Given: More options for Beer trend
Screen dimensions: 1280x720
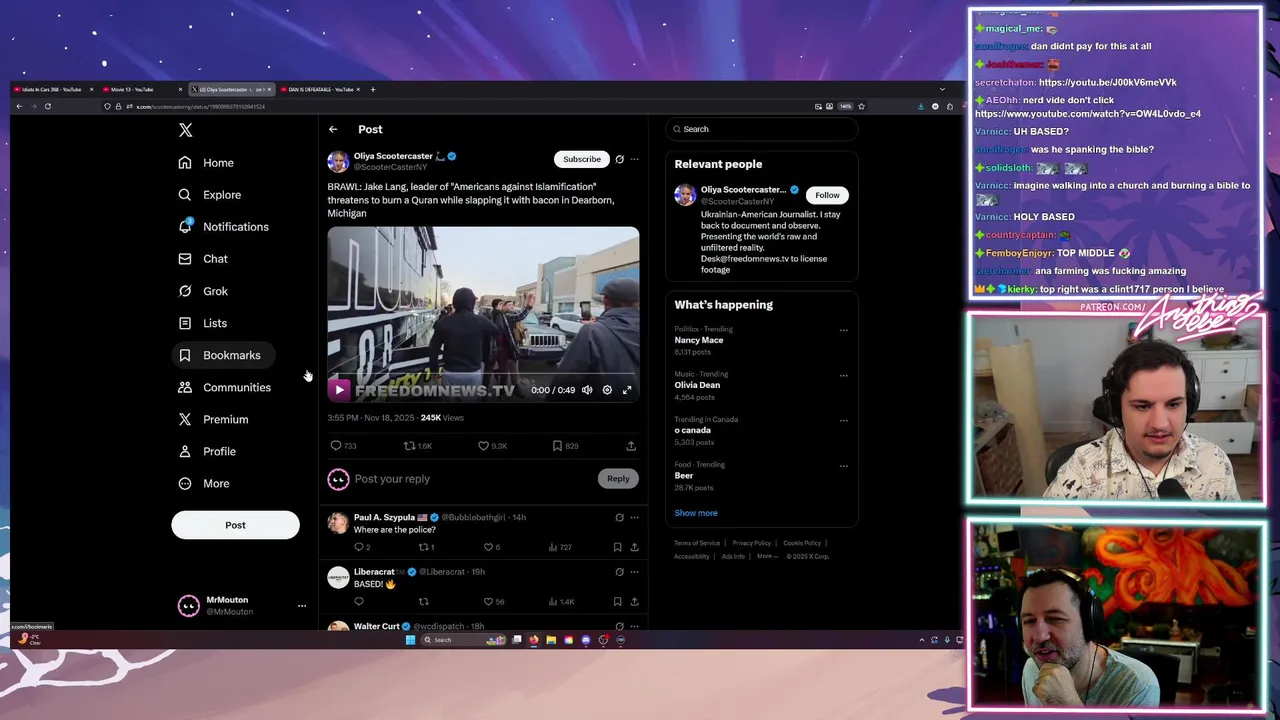Looking at the screenshot, I should (x=843, y=465).
